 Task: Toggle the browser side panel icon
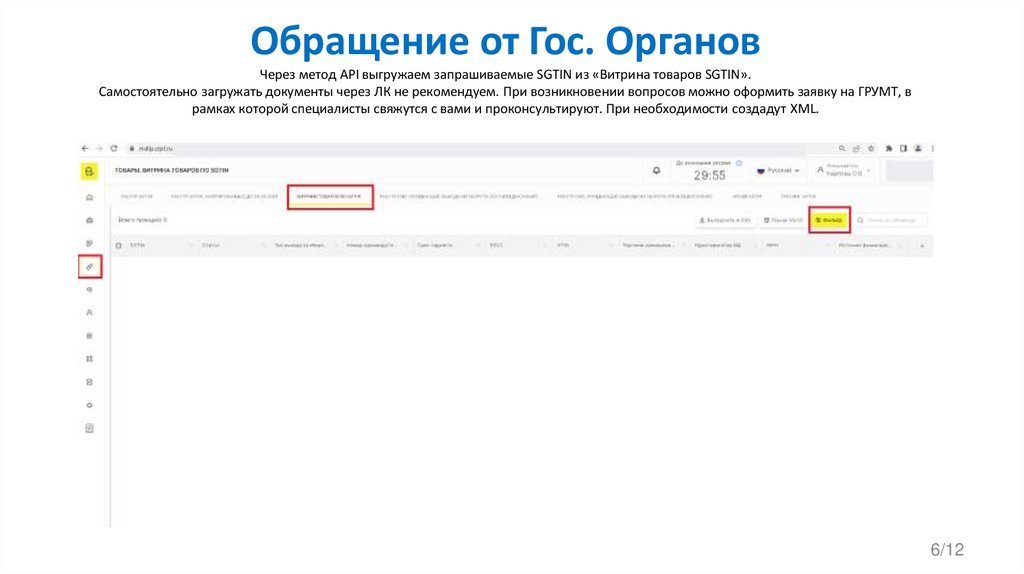pos(903,149)
